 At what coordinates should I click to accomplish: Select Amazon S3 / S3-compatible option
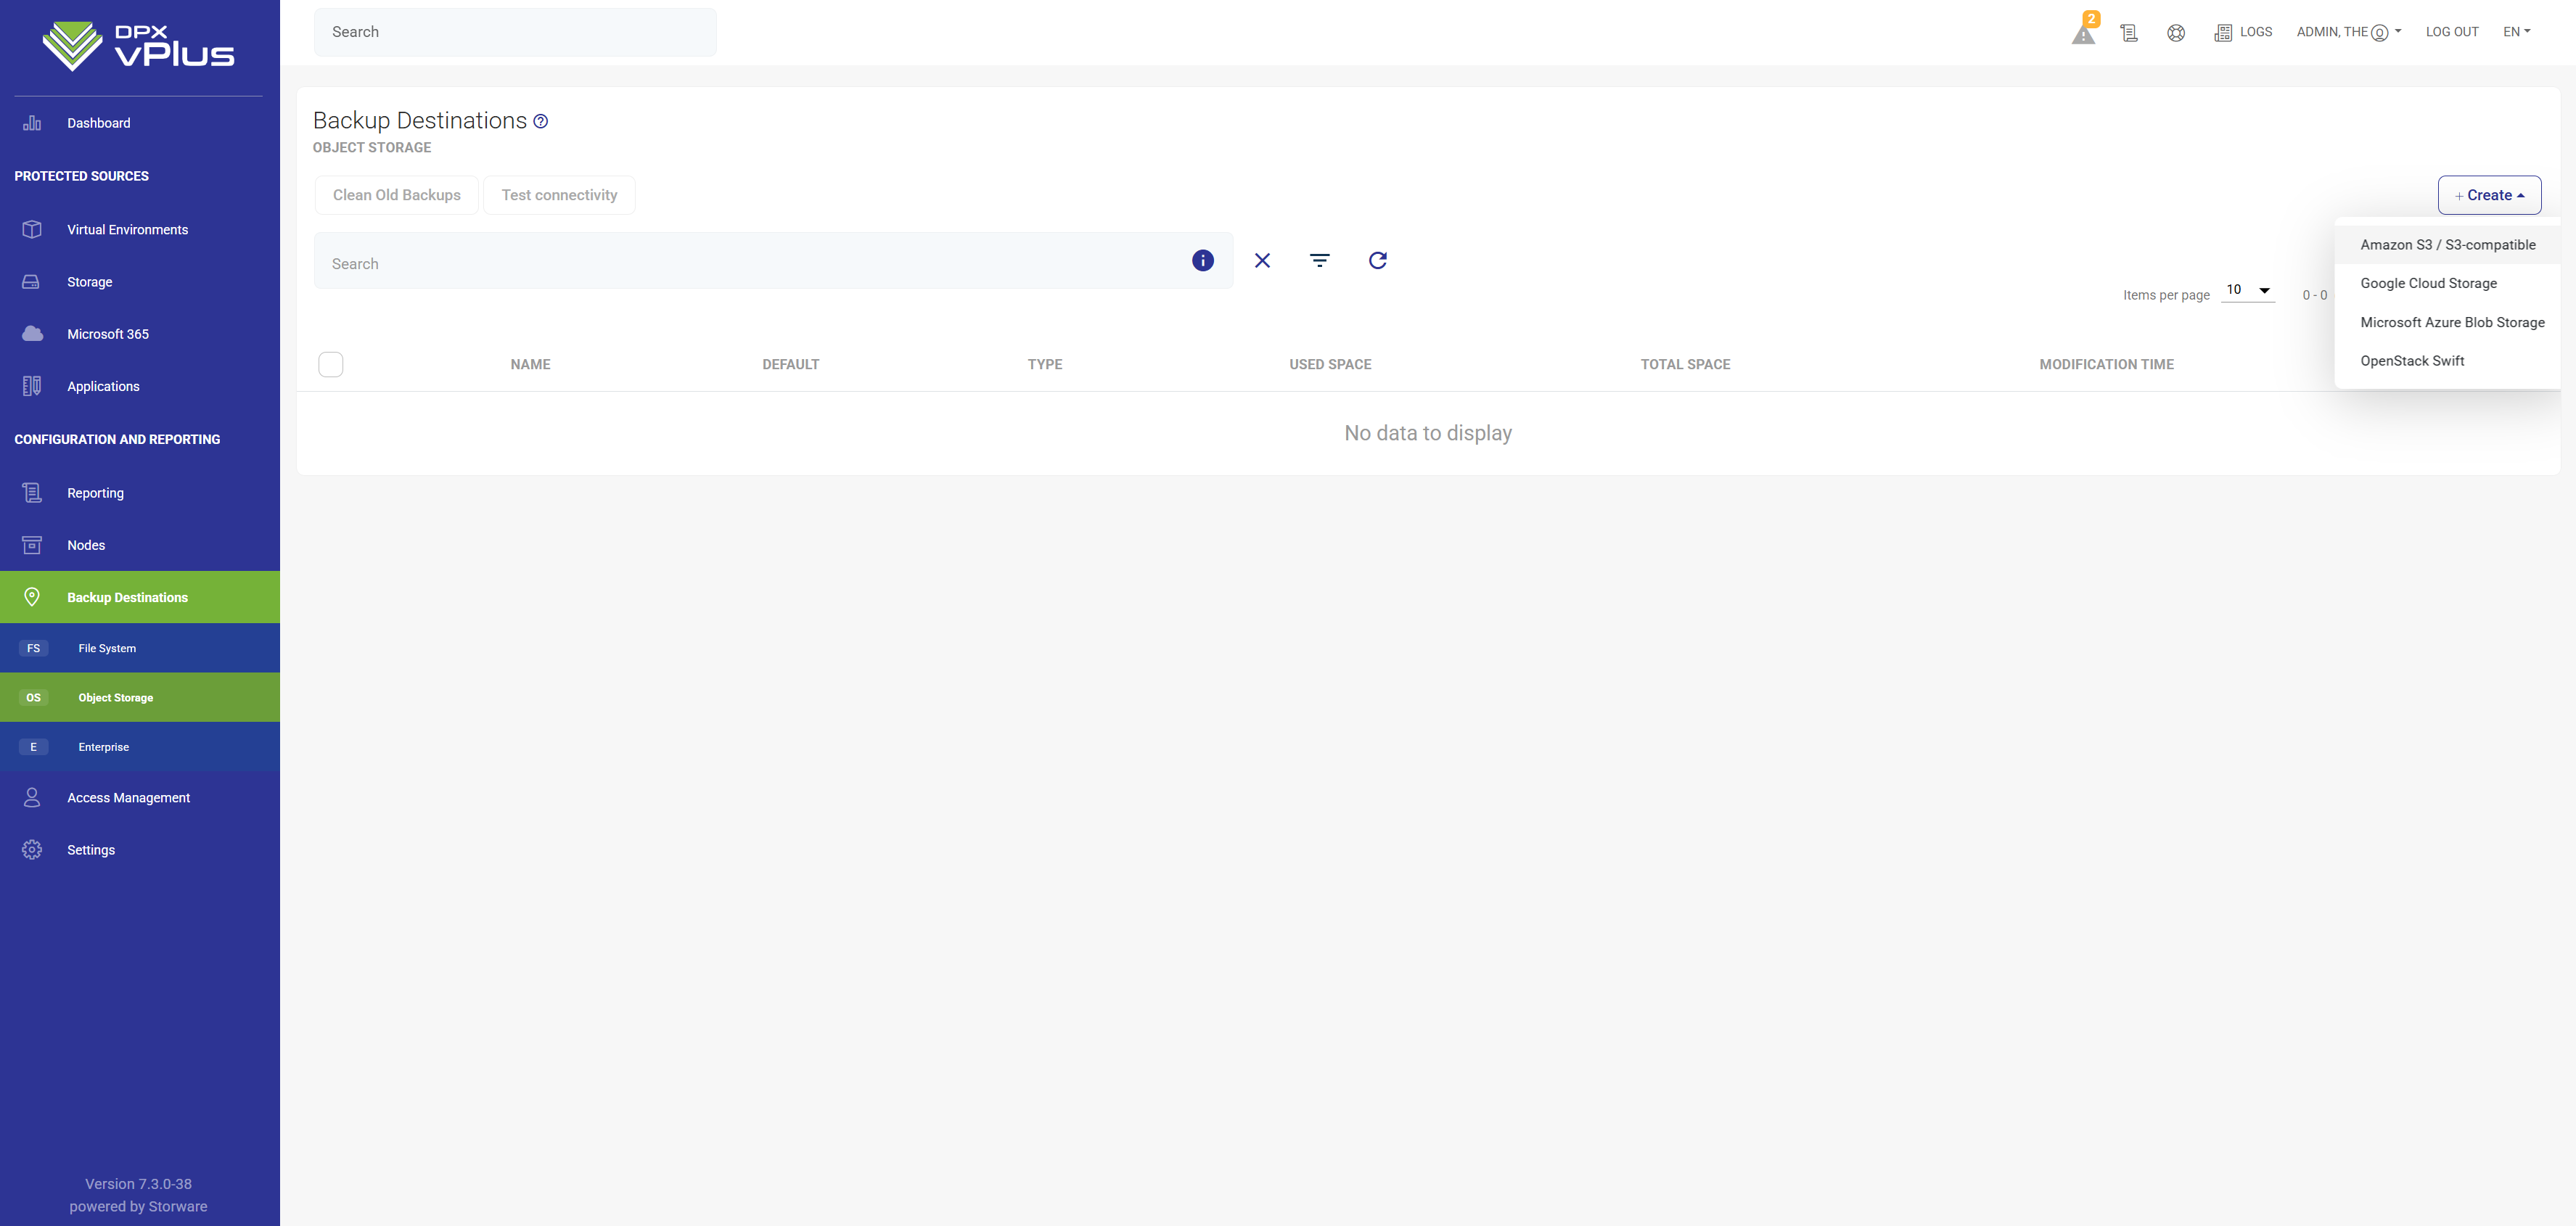(x=2447, y=245)
